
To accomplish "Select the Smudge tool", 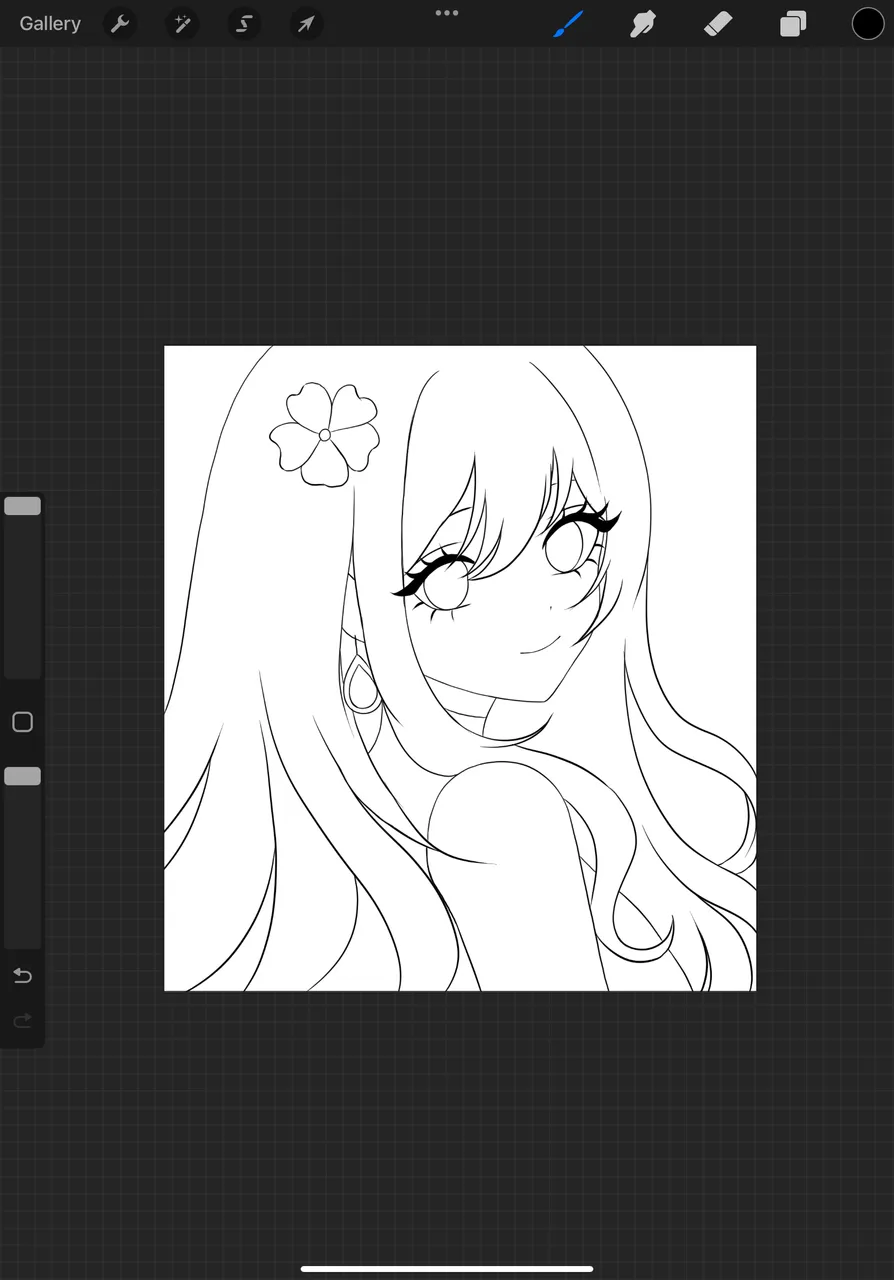I will pos(643,23).
